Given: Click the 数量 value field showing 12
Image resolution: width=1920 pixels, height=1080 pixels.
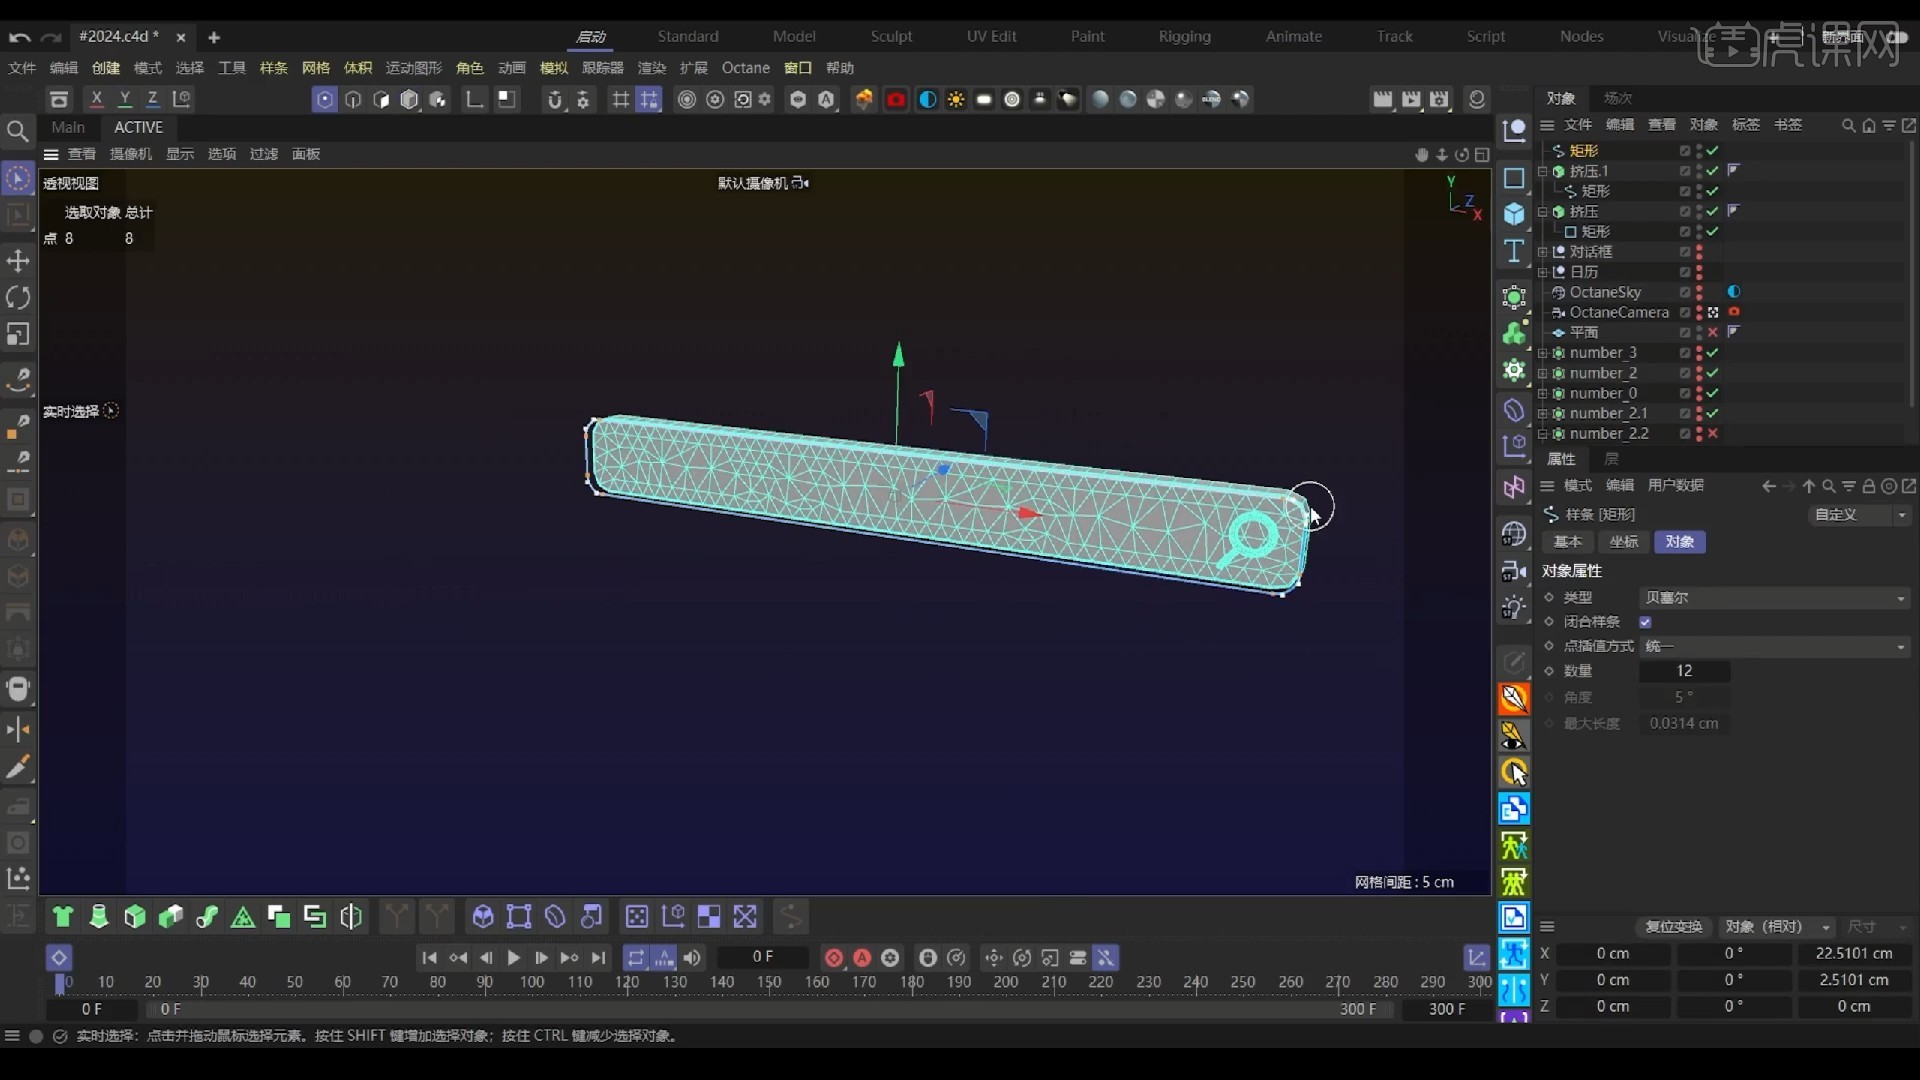Looking at the screenshot, I should coord(1685,671).
